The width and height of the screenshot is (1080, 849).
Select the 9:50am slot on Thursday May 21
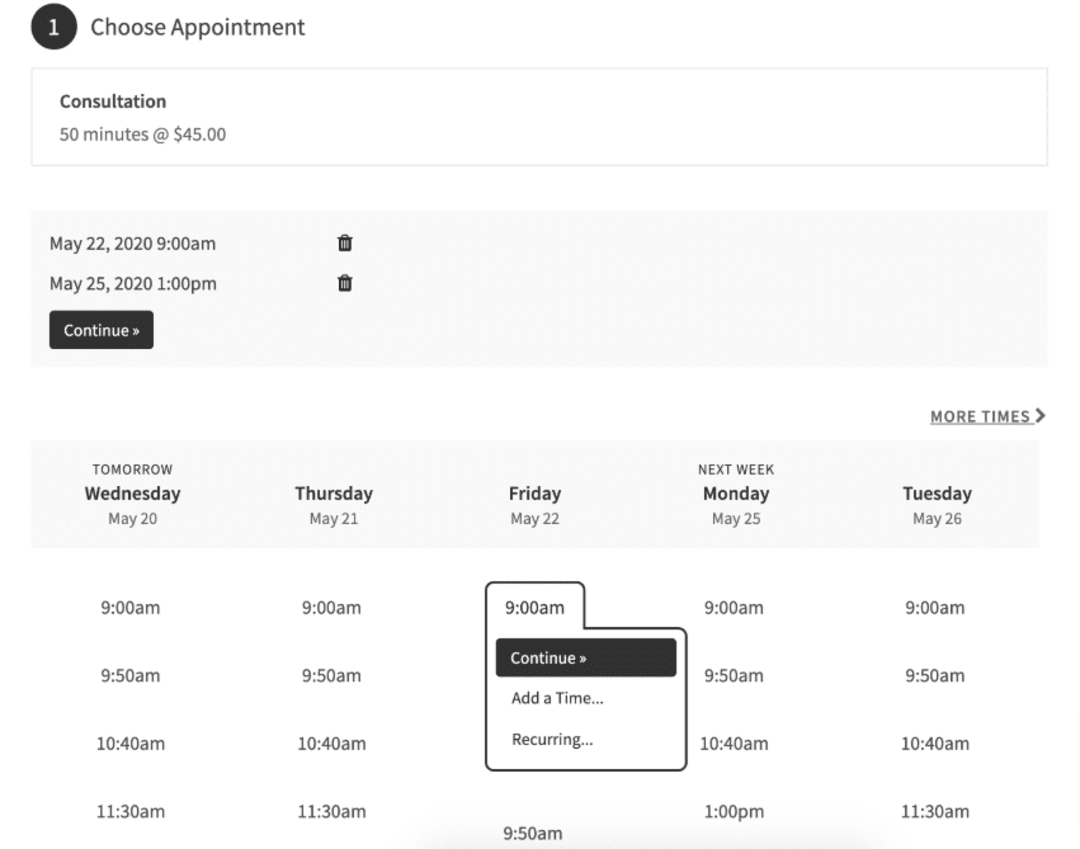[333, 675]
